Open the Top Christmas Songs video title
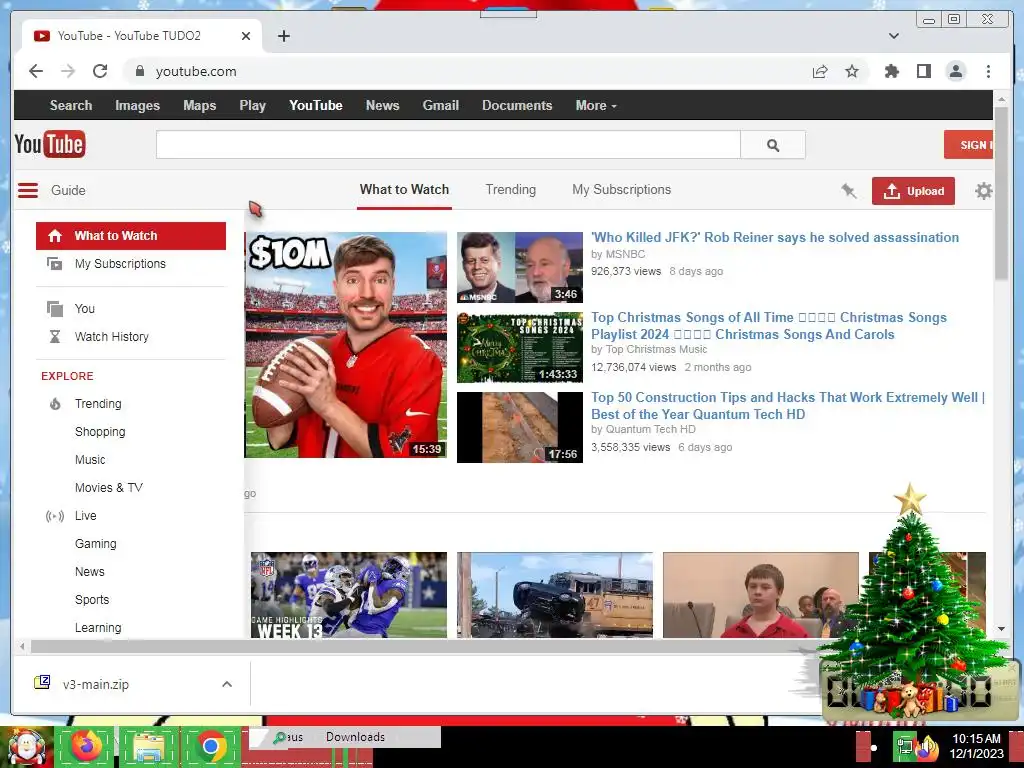This screenshot has height=768, width=1024. 769,326
